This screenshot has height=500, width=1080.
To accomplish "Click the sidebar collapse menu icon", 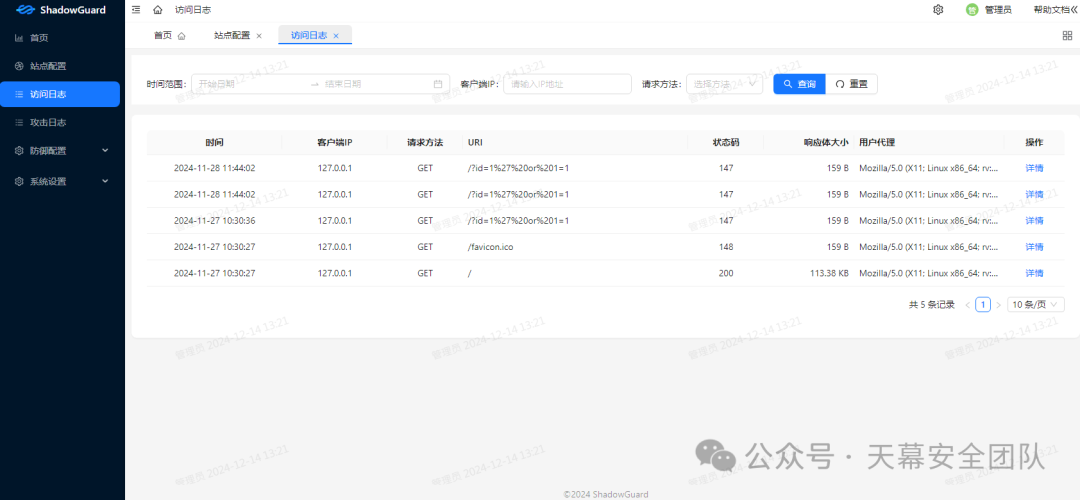I will (136, 10).
